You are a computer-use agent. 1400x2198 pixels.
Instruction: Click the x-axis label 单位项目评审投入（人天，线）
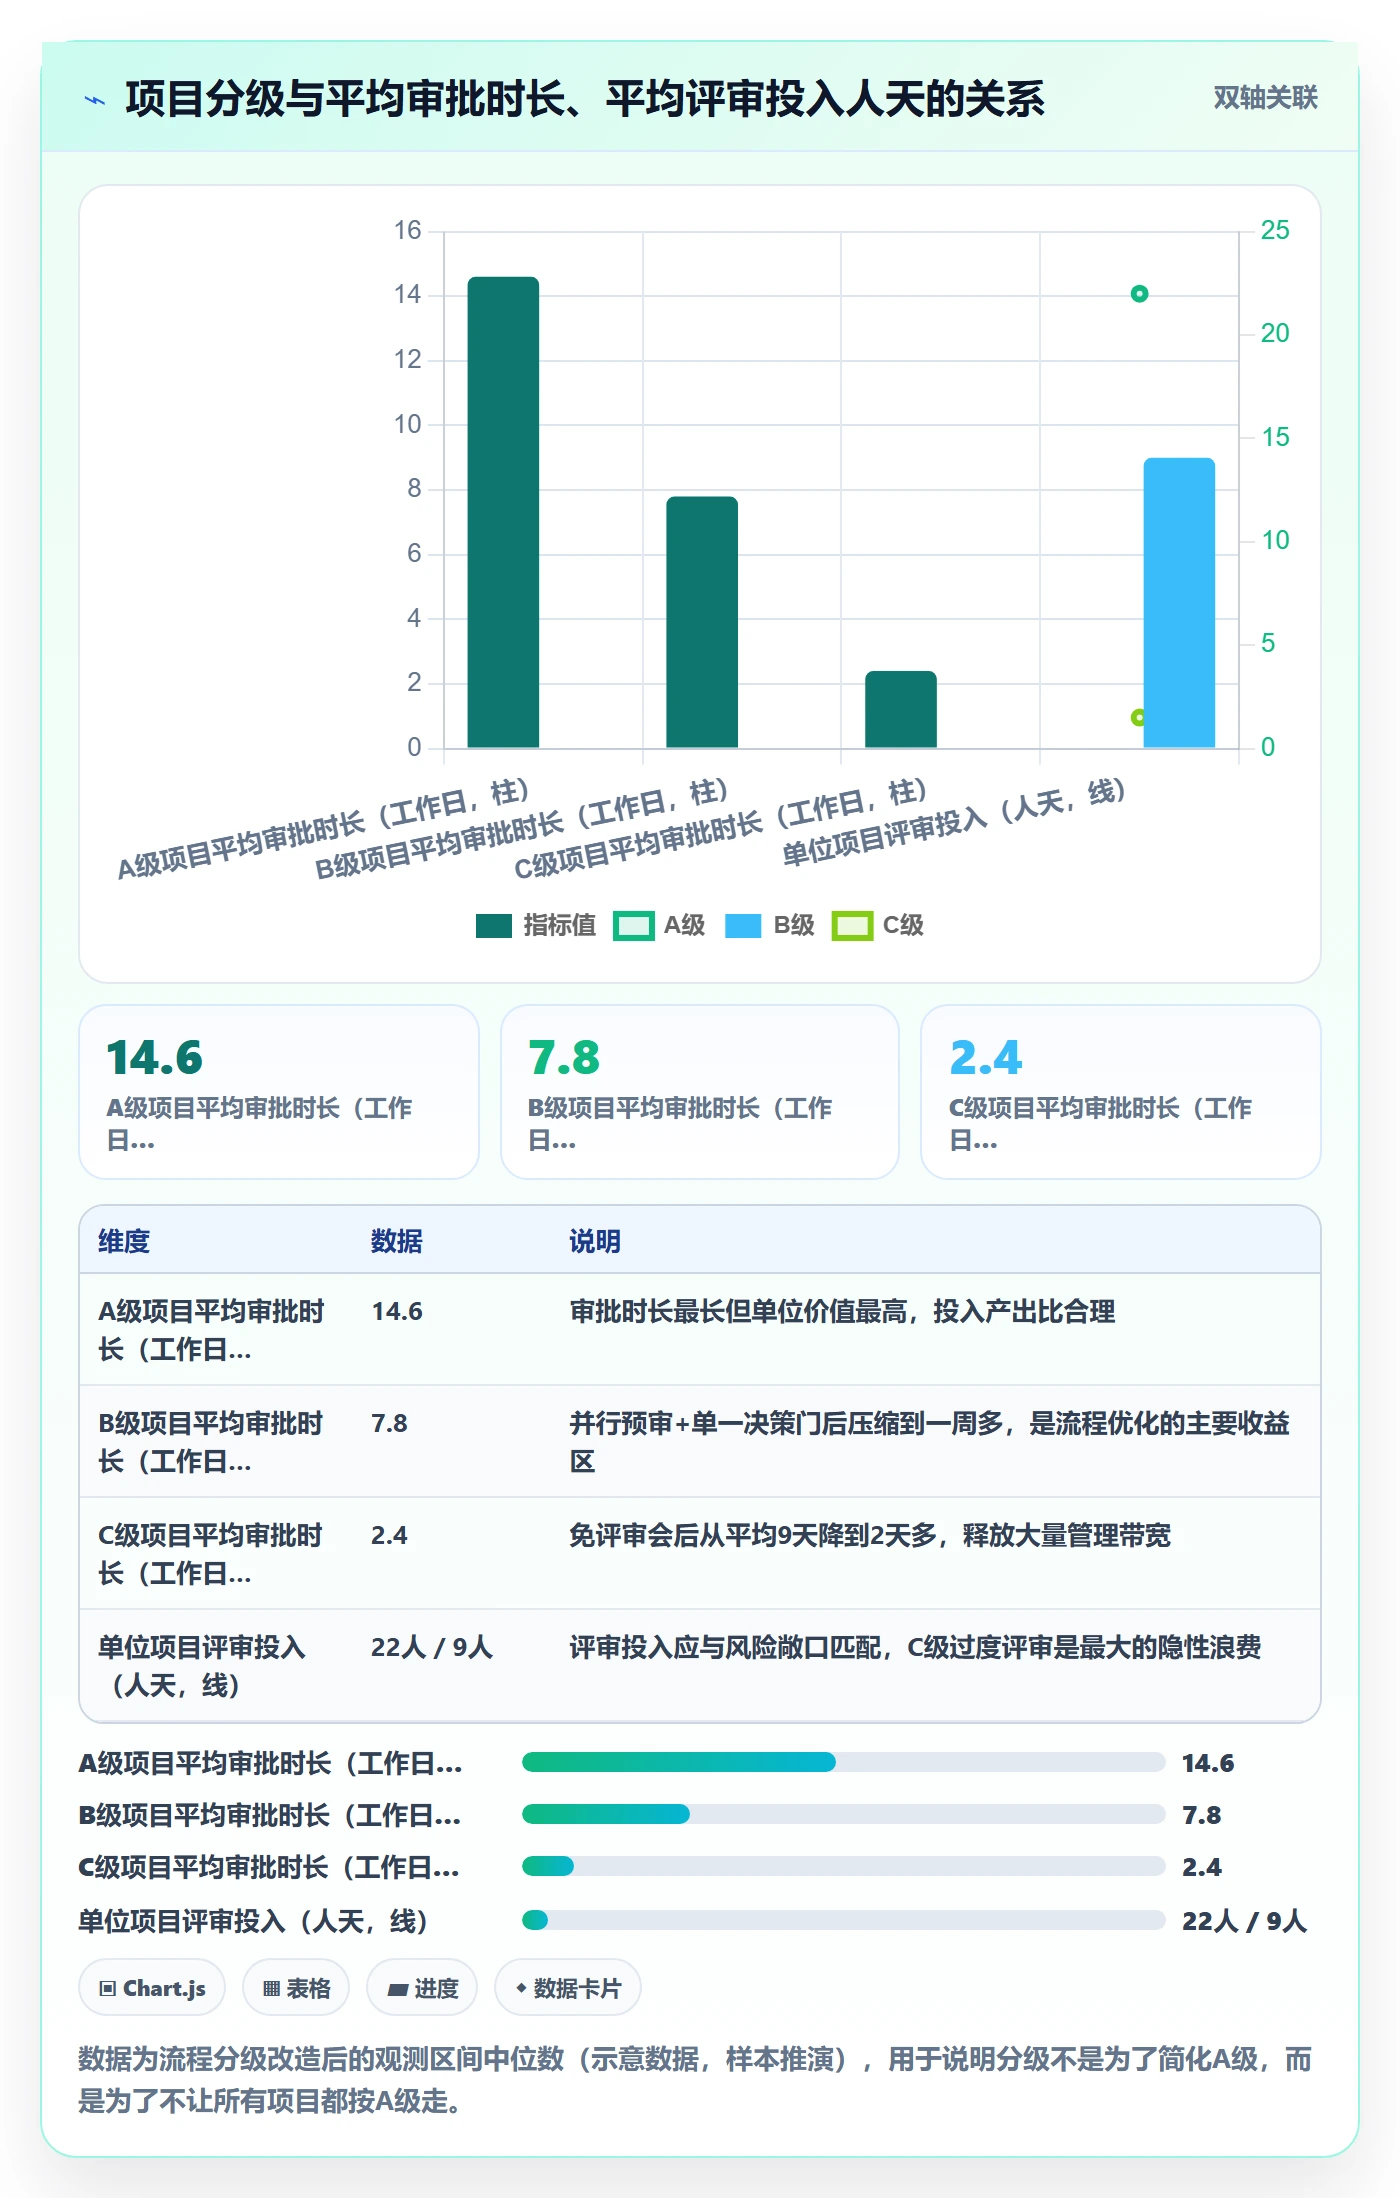[x=954, y=822]
